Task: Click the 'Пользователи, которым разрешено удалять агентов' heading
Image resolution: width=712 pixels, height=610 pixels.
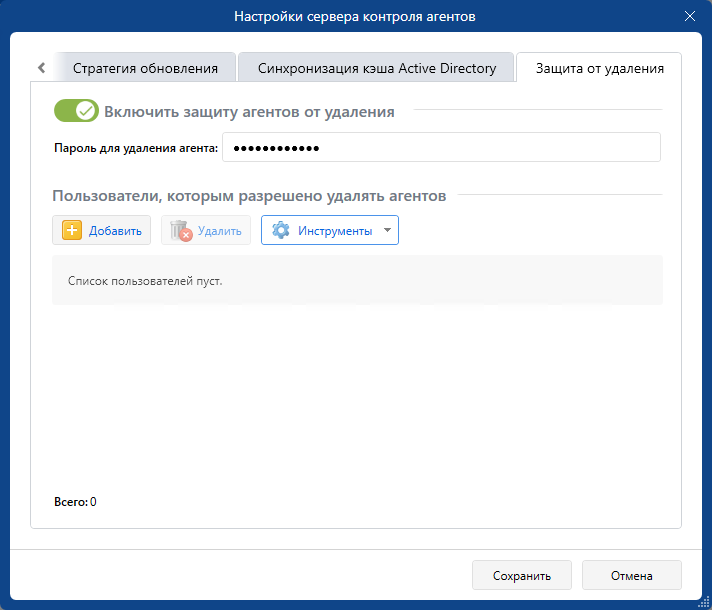Action: coord(249,196)
